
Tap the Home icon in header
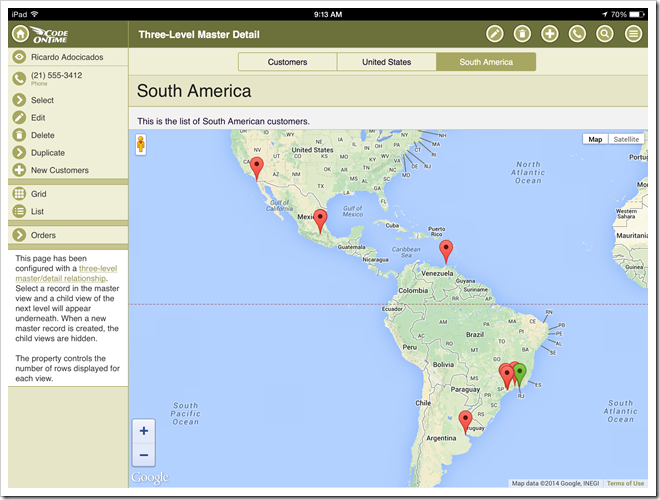pos(20,34)
